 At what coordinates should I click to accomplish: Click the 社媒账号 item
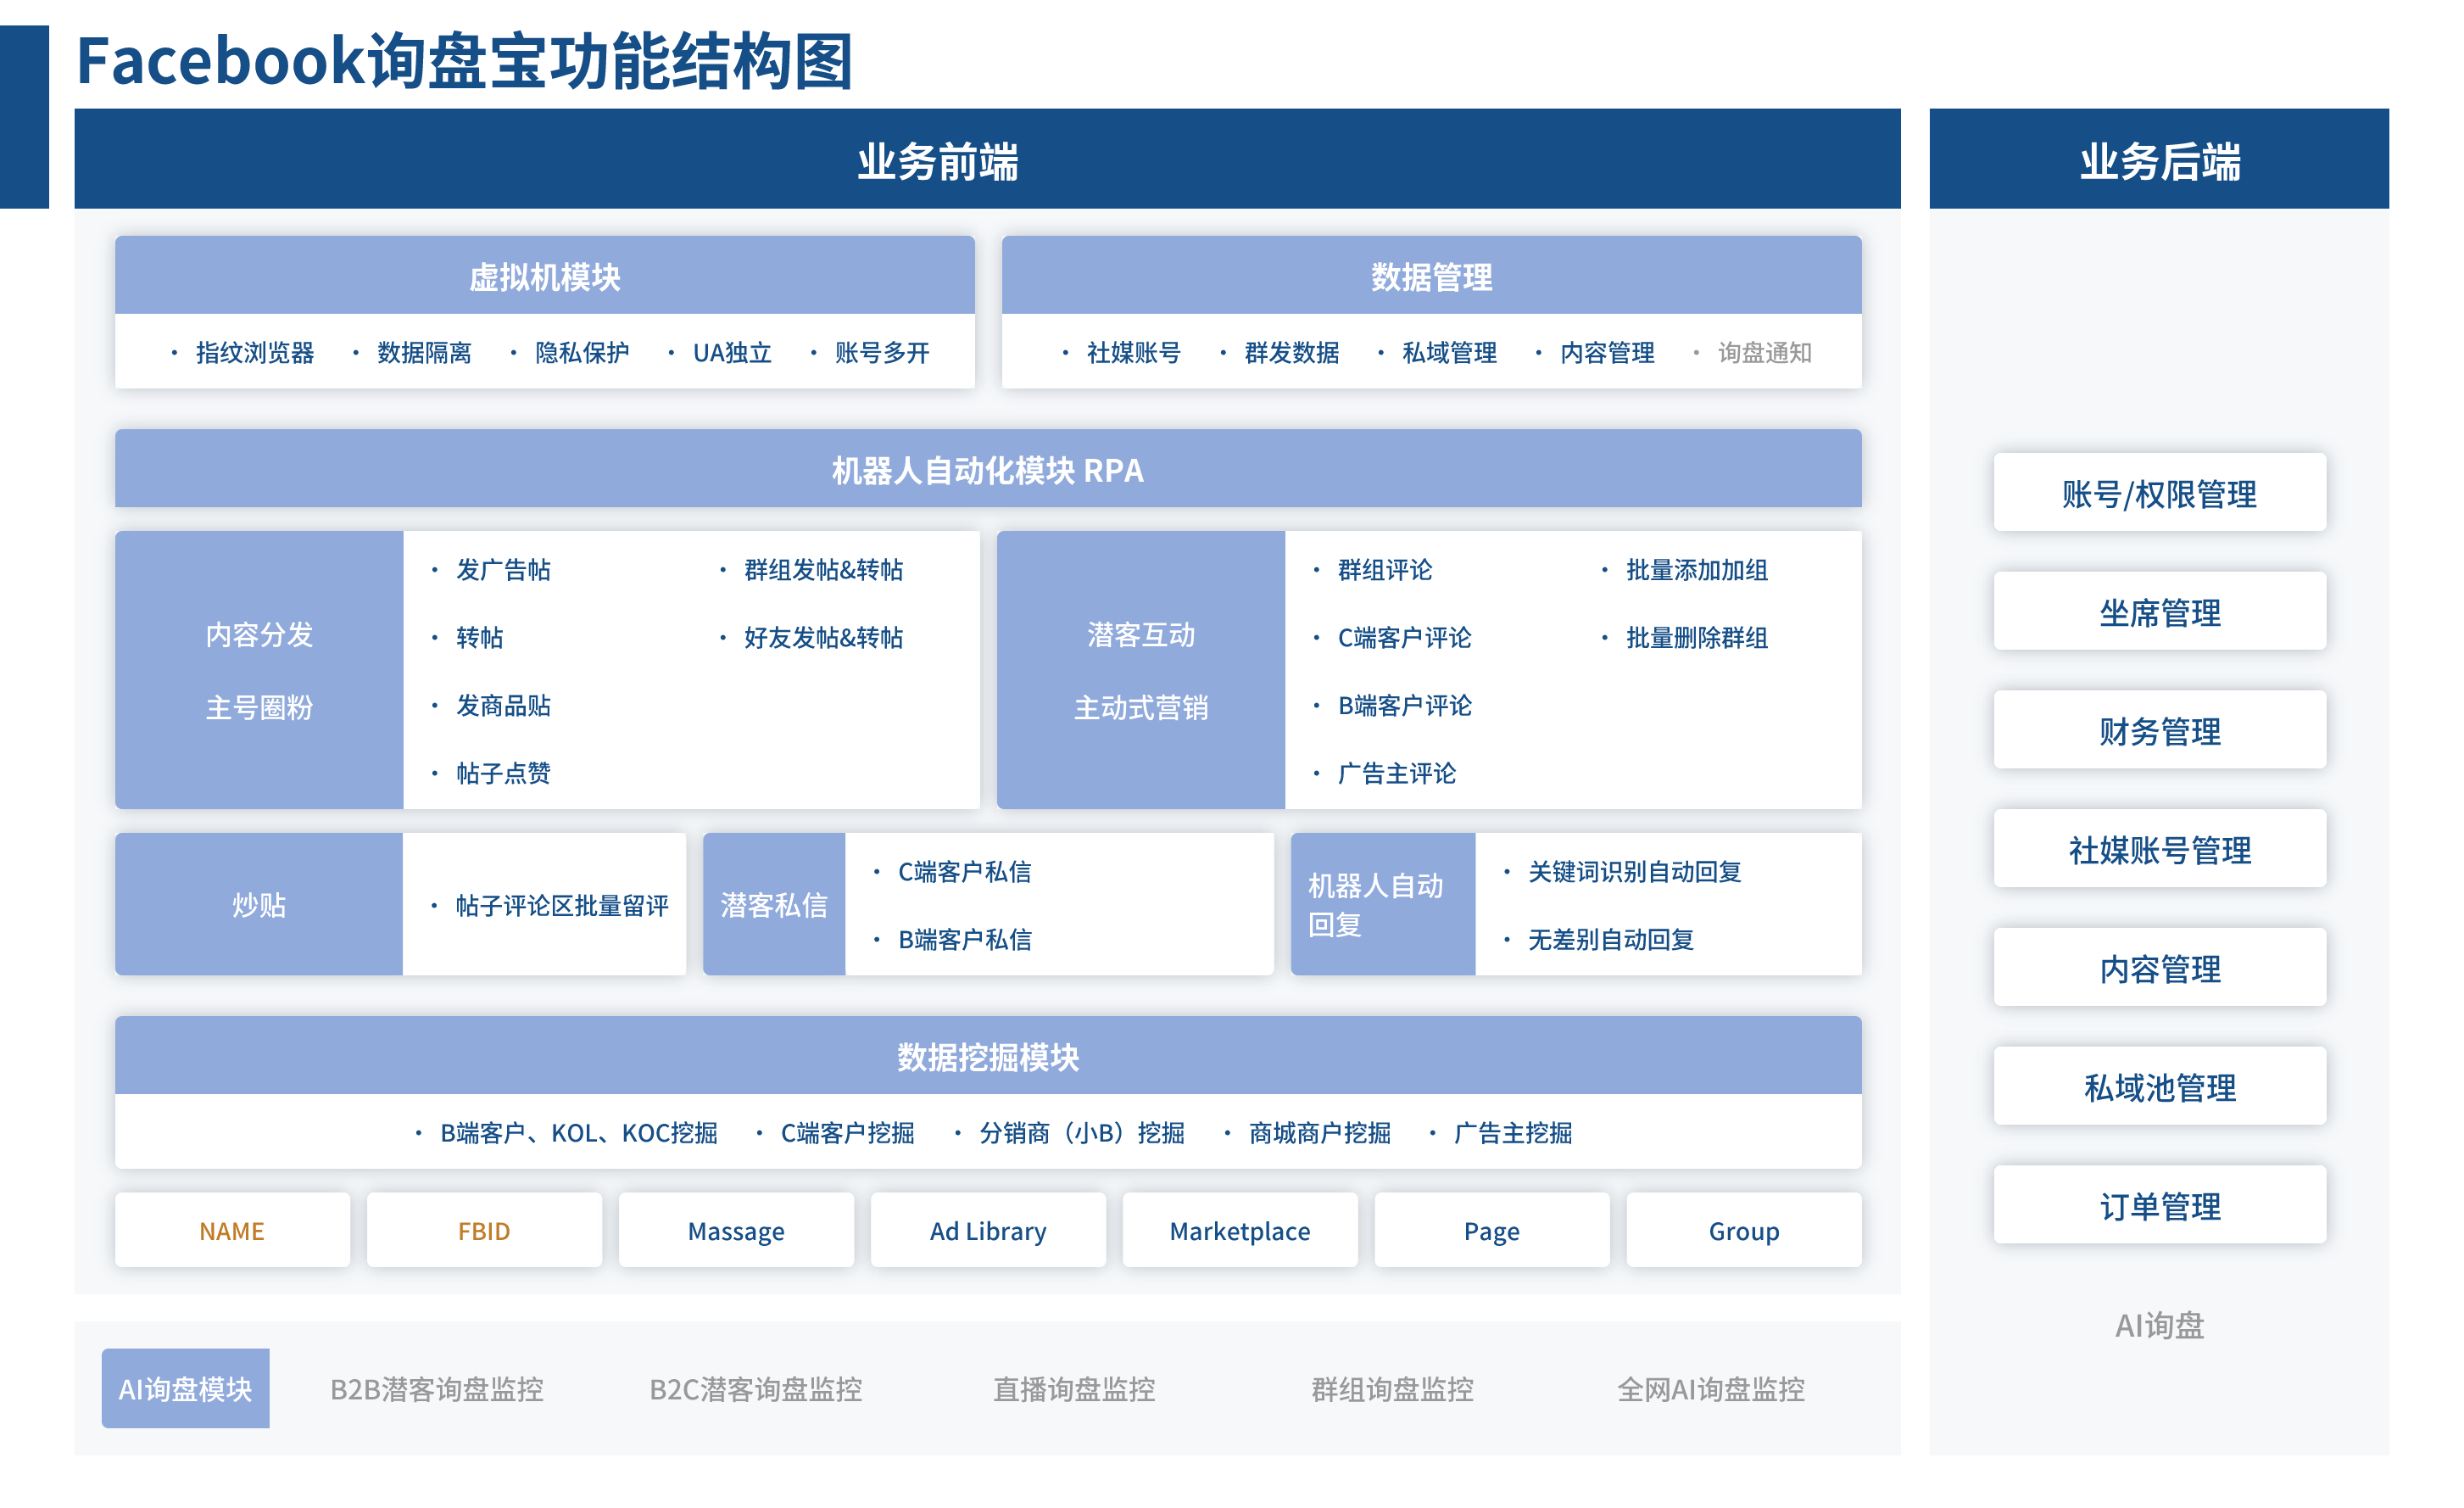[x=1134, y=353]
